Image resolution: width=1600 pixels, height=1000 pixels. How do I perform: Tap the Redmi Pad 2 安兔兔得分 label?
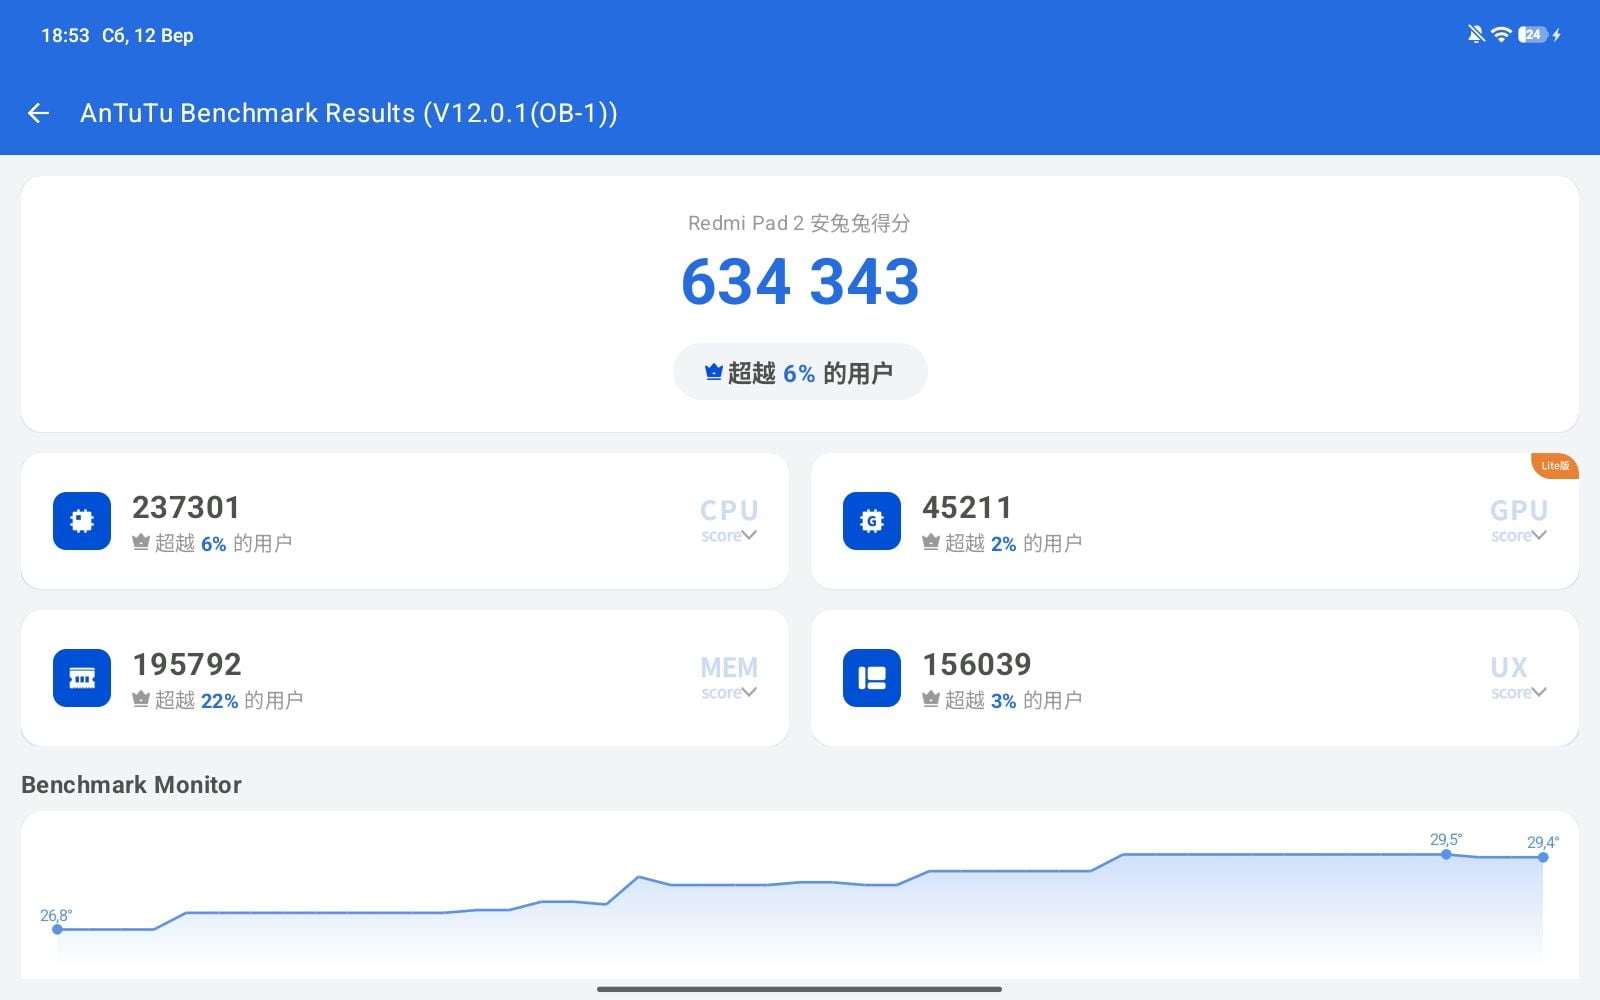tap(799, 223)
